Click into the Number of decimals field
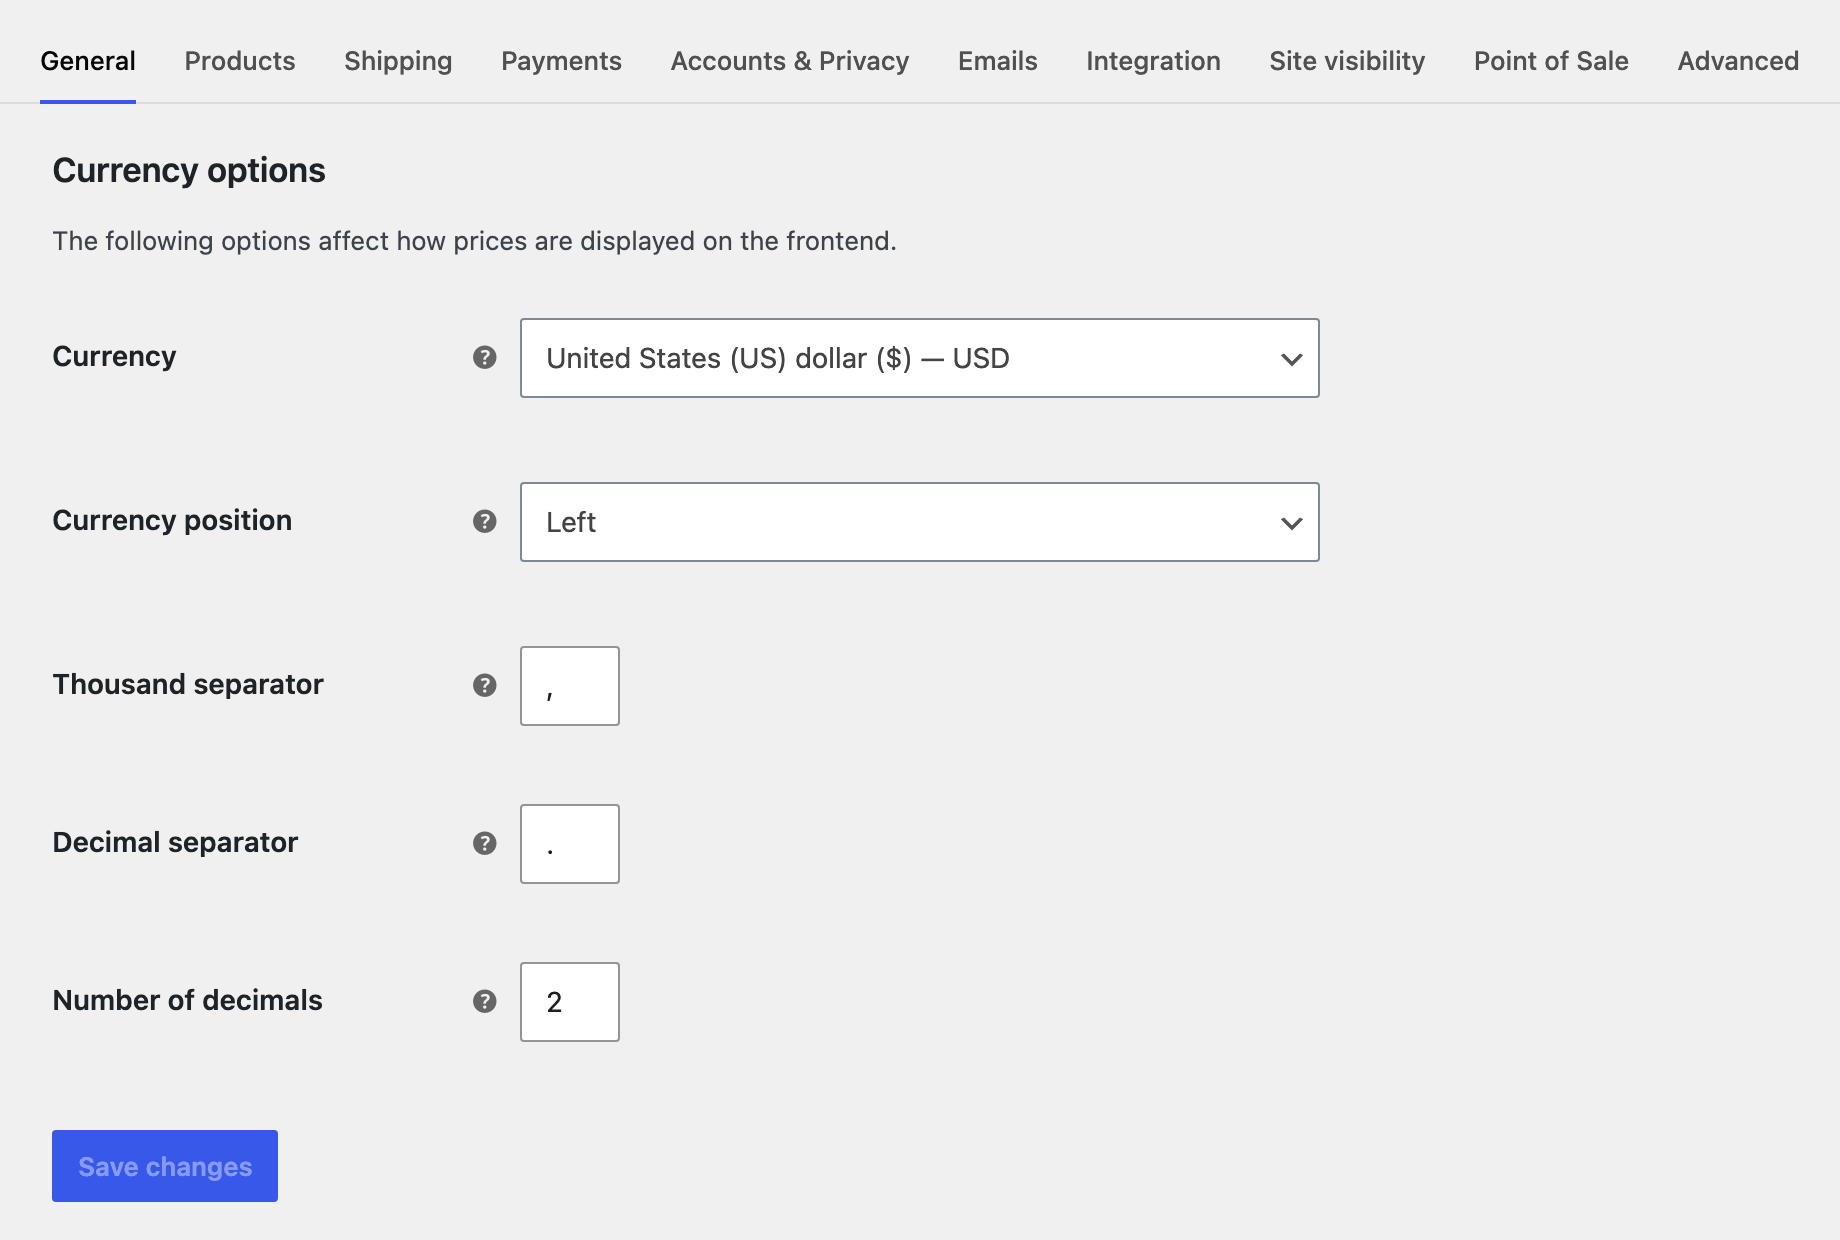The image size is (1840, 1240). (570, 1002)
